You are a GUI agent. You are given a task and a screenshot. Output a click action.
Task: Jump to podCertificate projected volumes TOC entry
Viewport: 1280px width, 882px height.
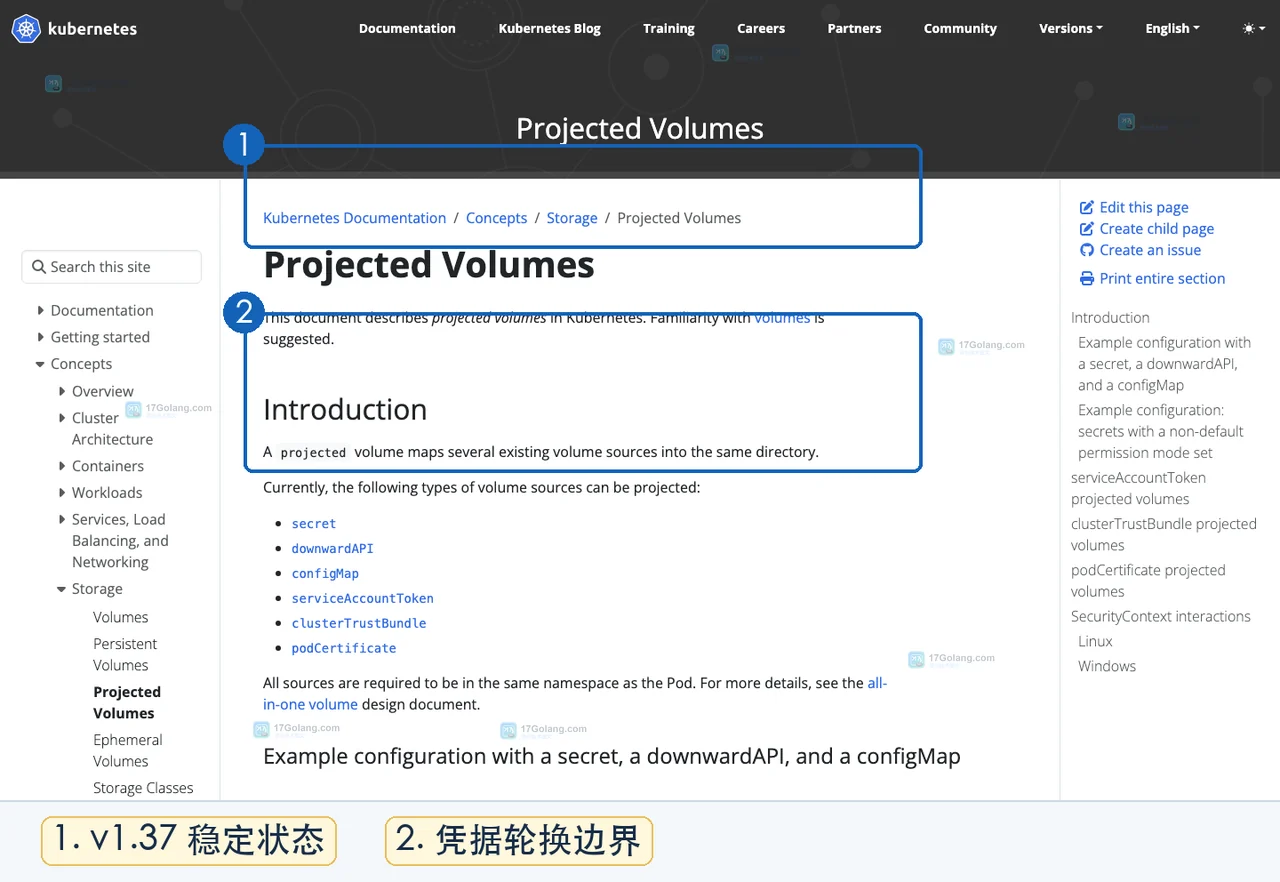[1148, 580]
